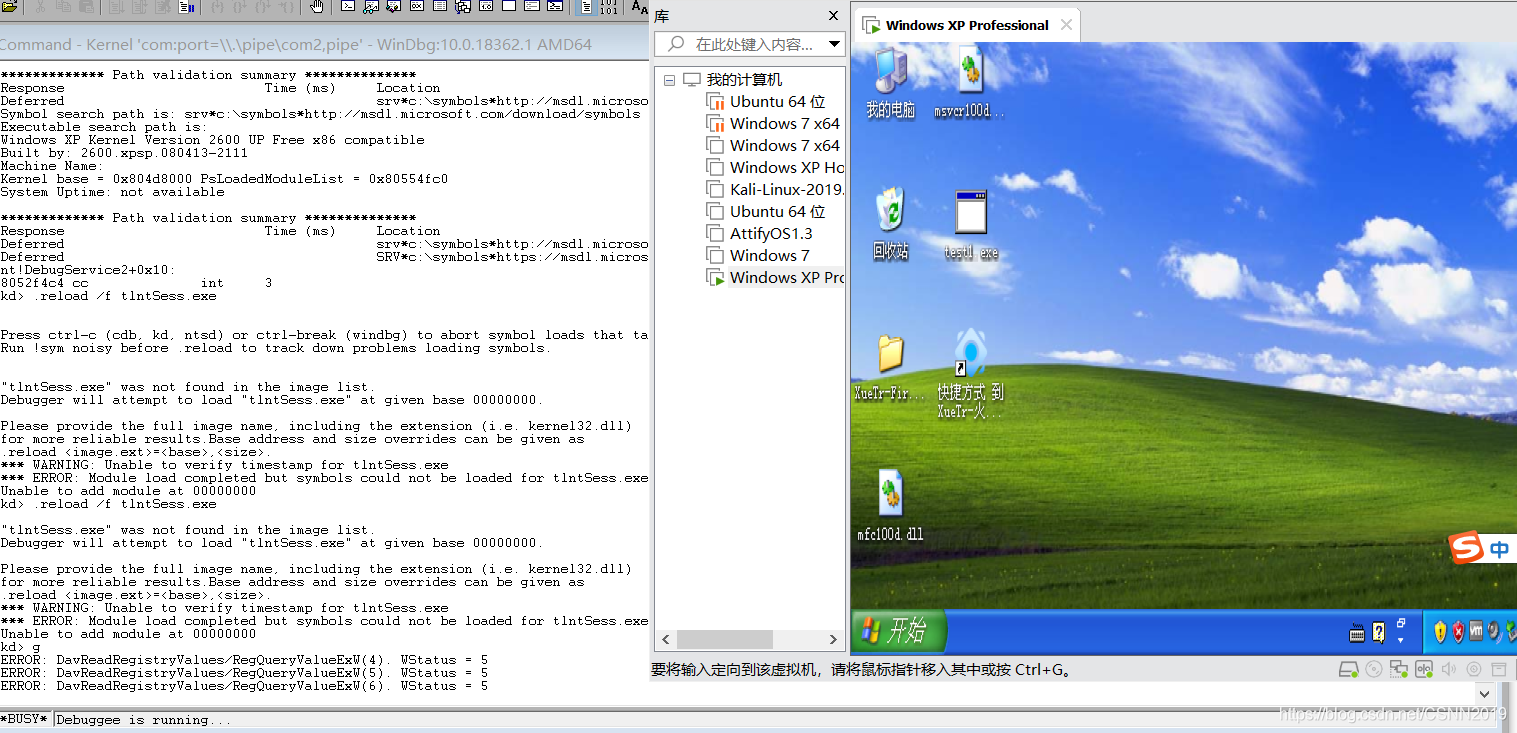Click help question icon on language bar

click(x=1379, y=632)
